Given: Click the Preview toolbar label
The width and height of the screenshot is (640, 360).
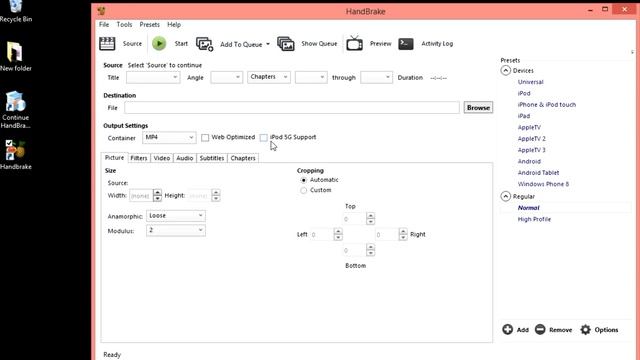Looking at the screenshot, I should (x=380, y=44).
